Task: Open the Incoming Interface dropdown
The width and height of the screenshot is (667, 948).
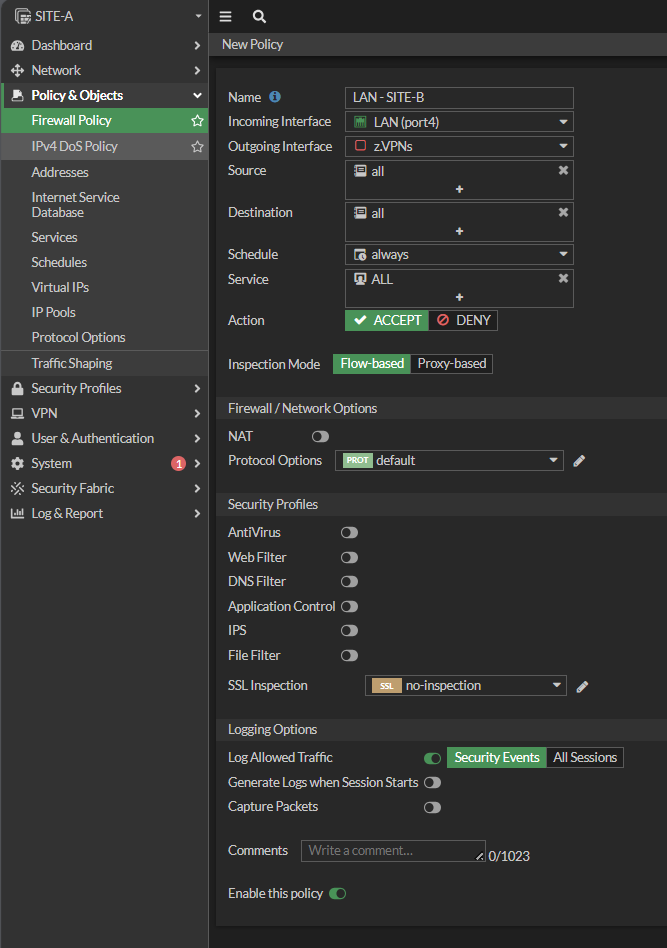Action: pos(459,122)
